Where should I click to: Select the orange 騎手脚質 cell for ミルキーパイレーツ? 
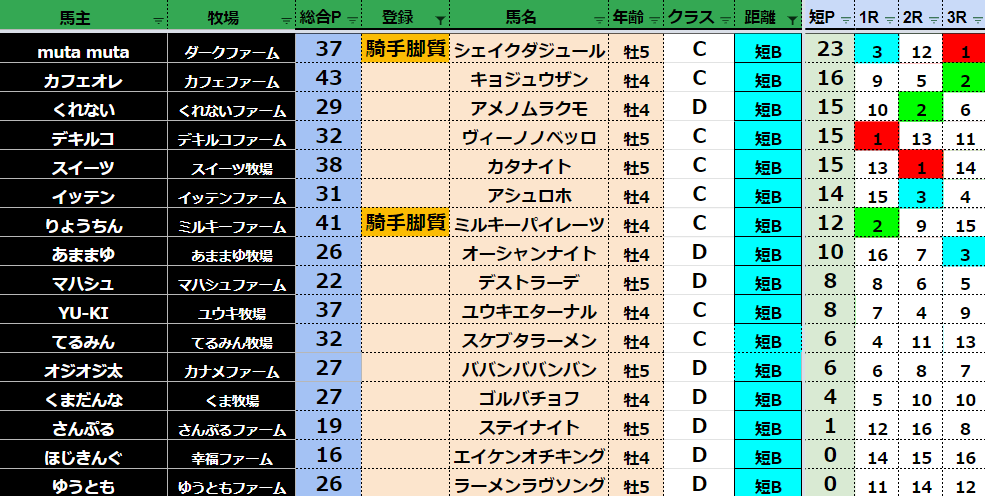pyautogui.click(x=405, y=224)
